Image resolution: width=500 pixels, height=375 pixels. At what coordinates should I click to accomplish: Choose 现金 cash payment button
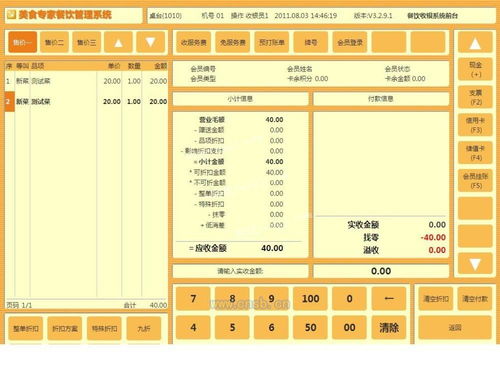coord(475,69)
